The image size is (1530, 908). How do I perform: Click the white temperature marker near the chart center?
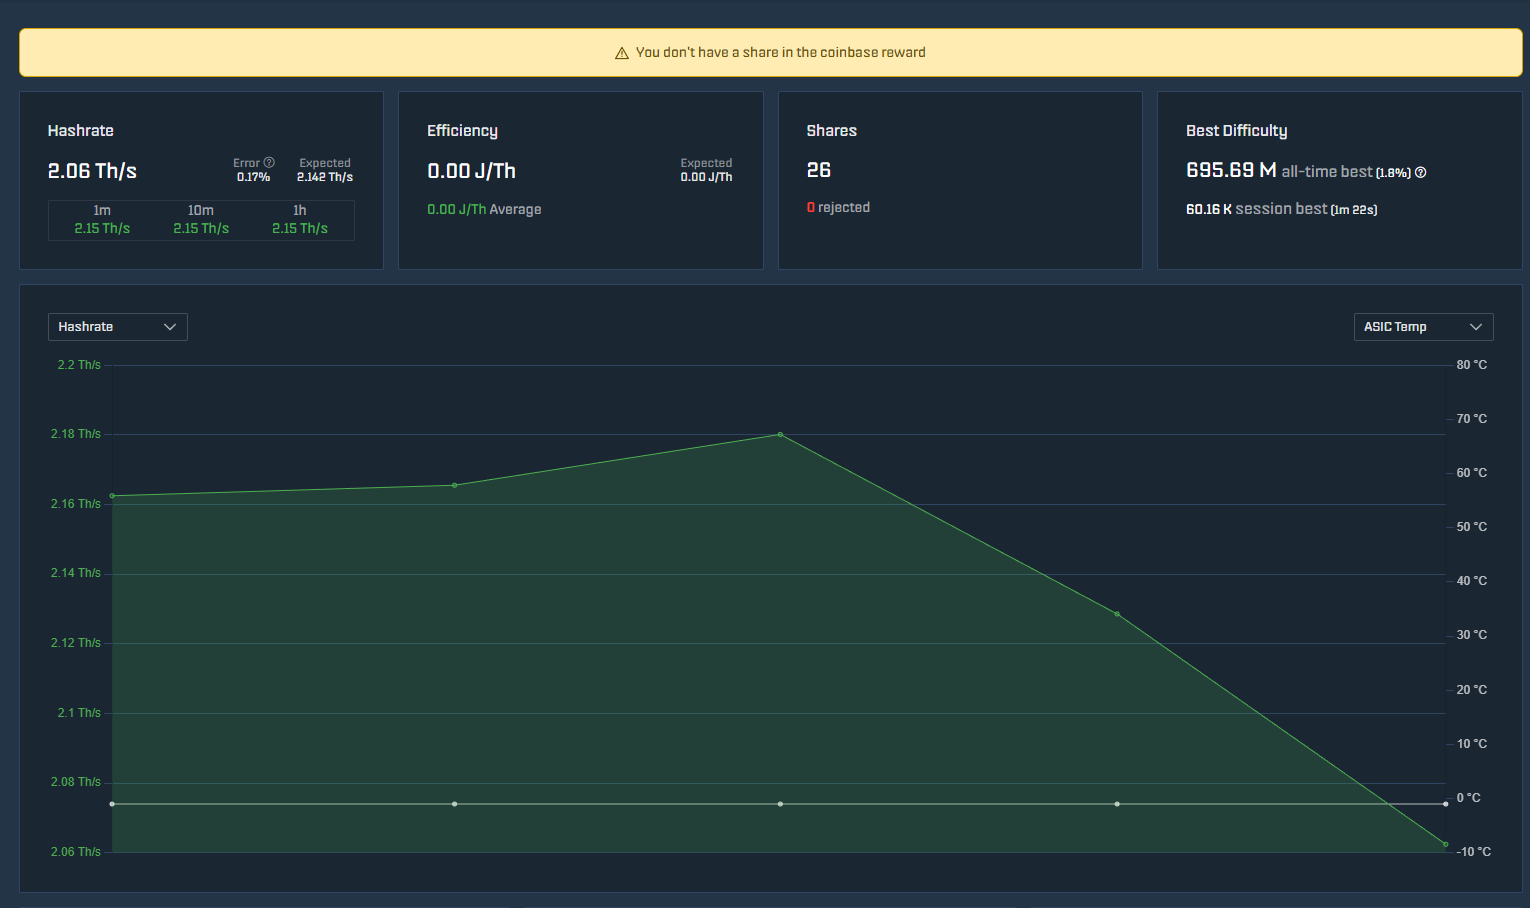(x=780, y=803)
